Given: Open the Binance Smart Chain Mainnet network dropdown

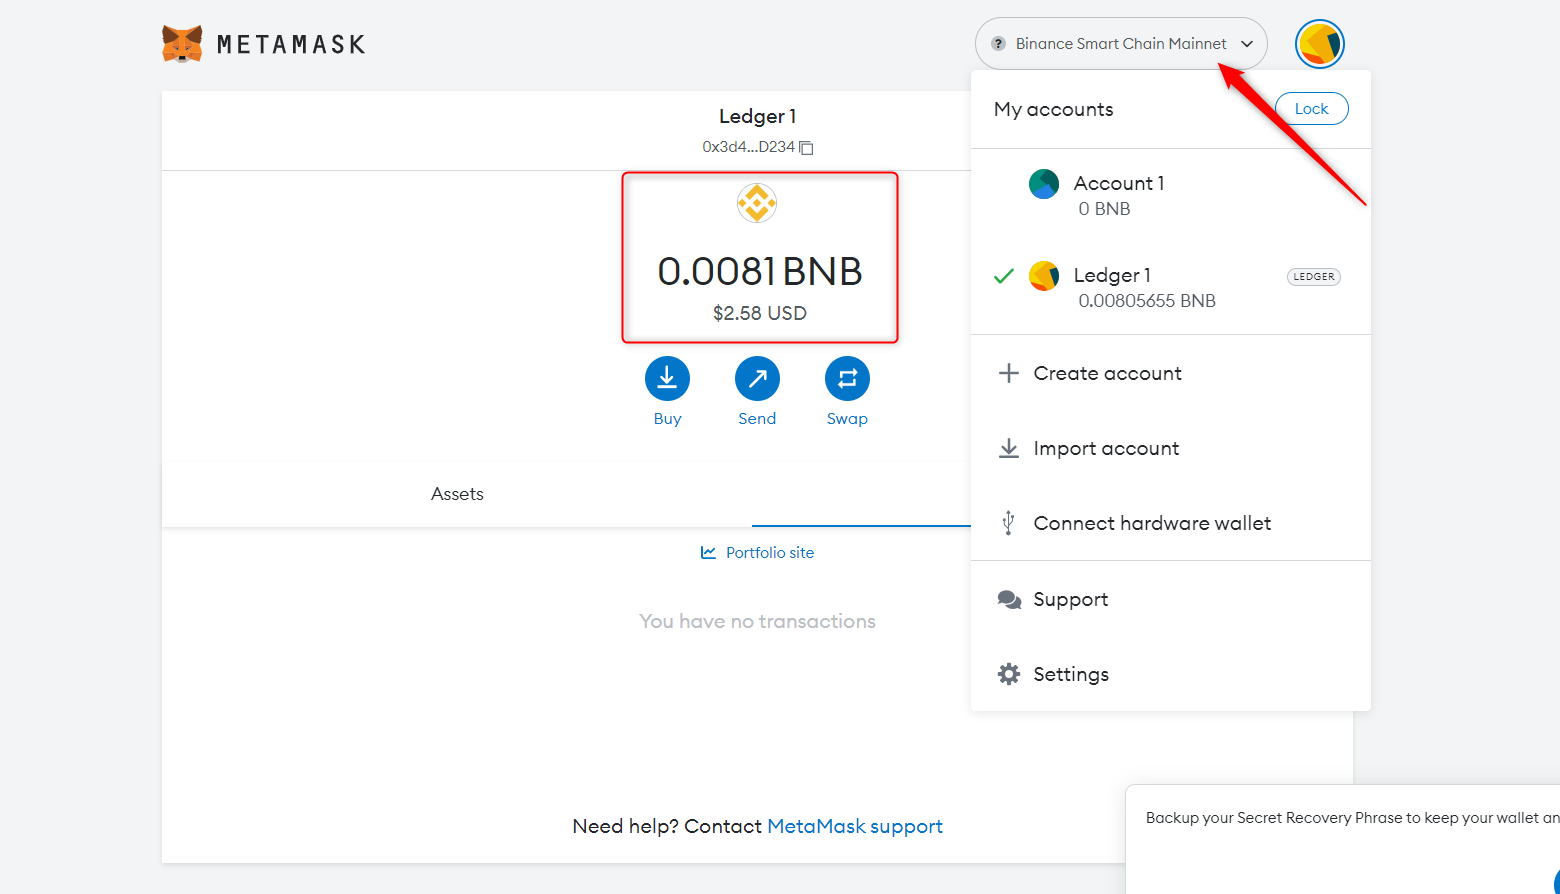Looking at the screenshot, I should tap(1120, 44).
